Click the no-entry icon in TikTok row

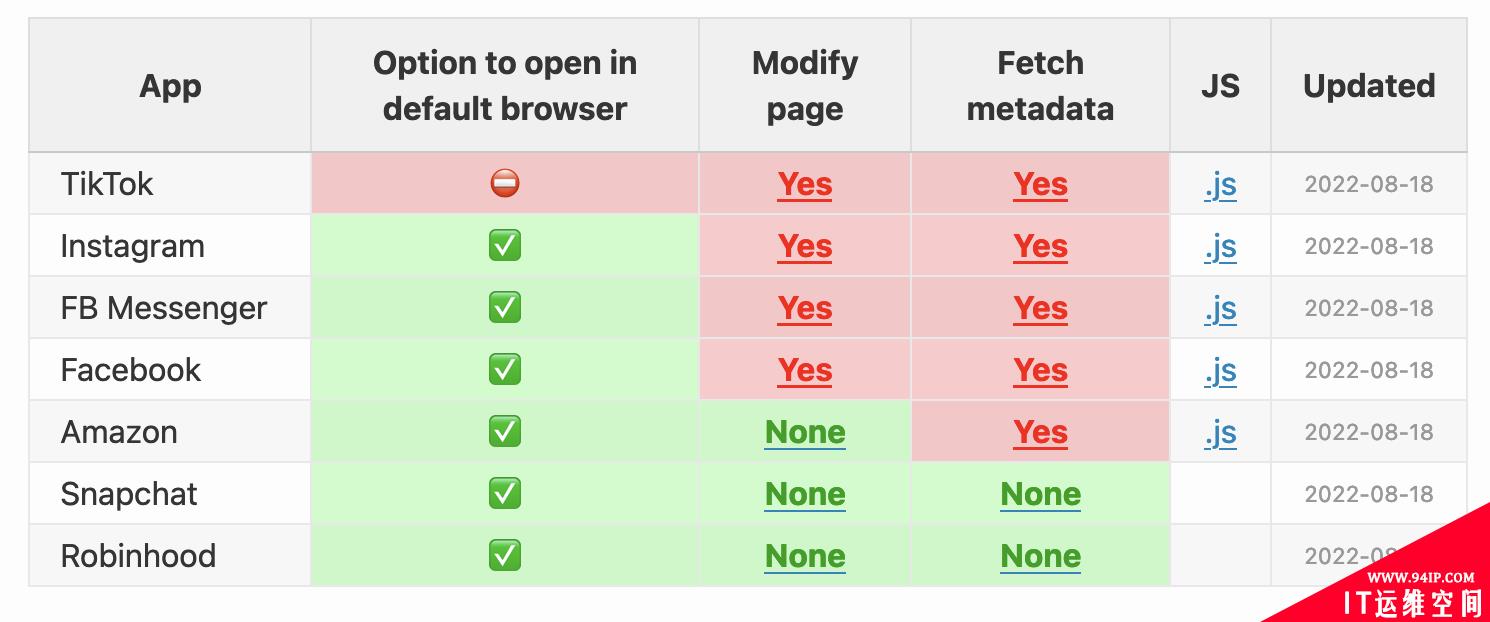pos(505,184)
